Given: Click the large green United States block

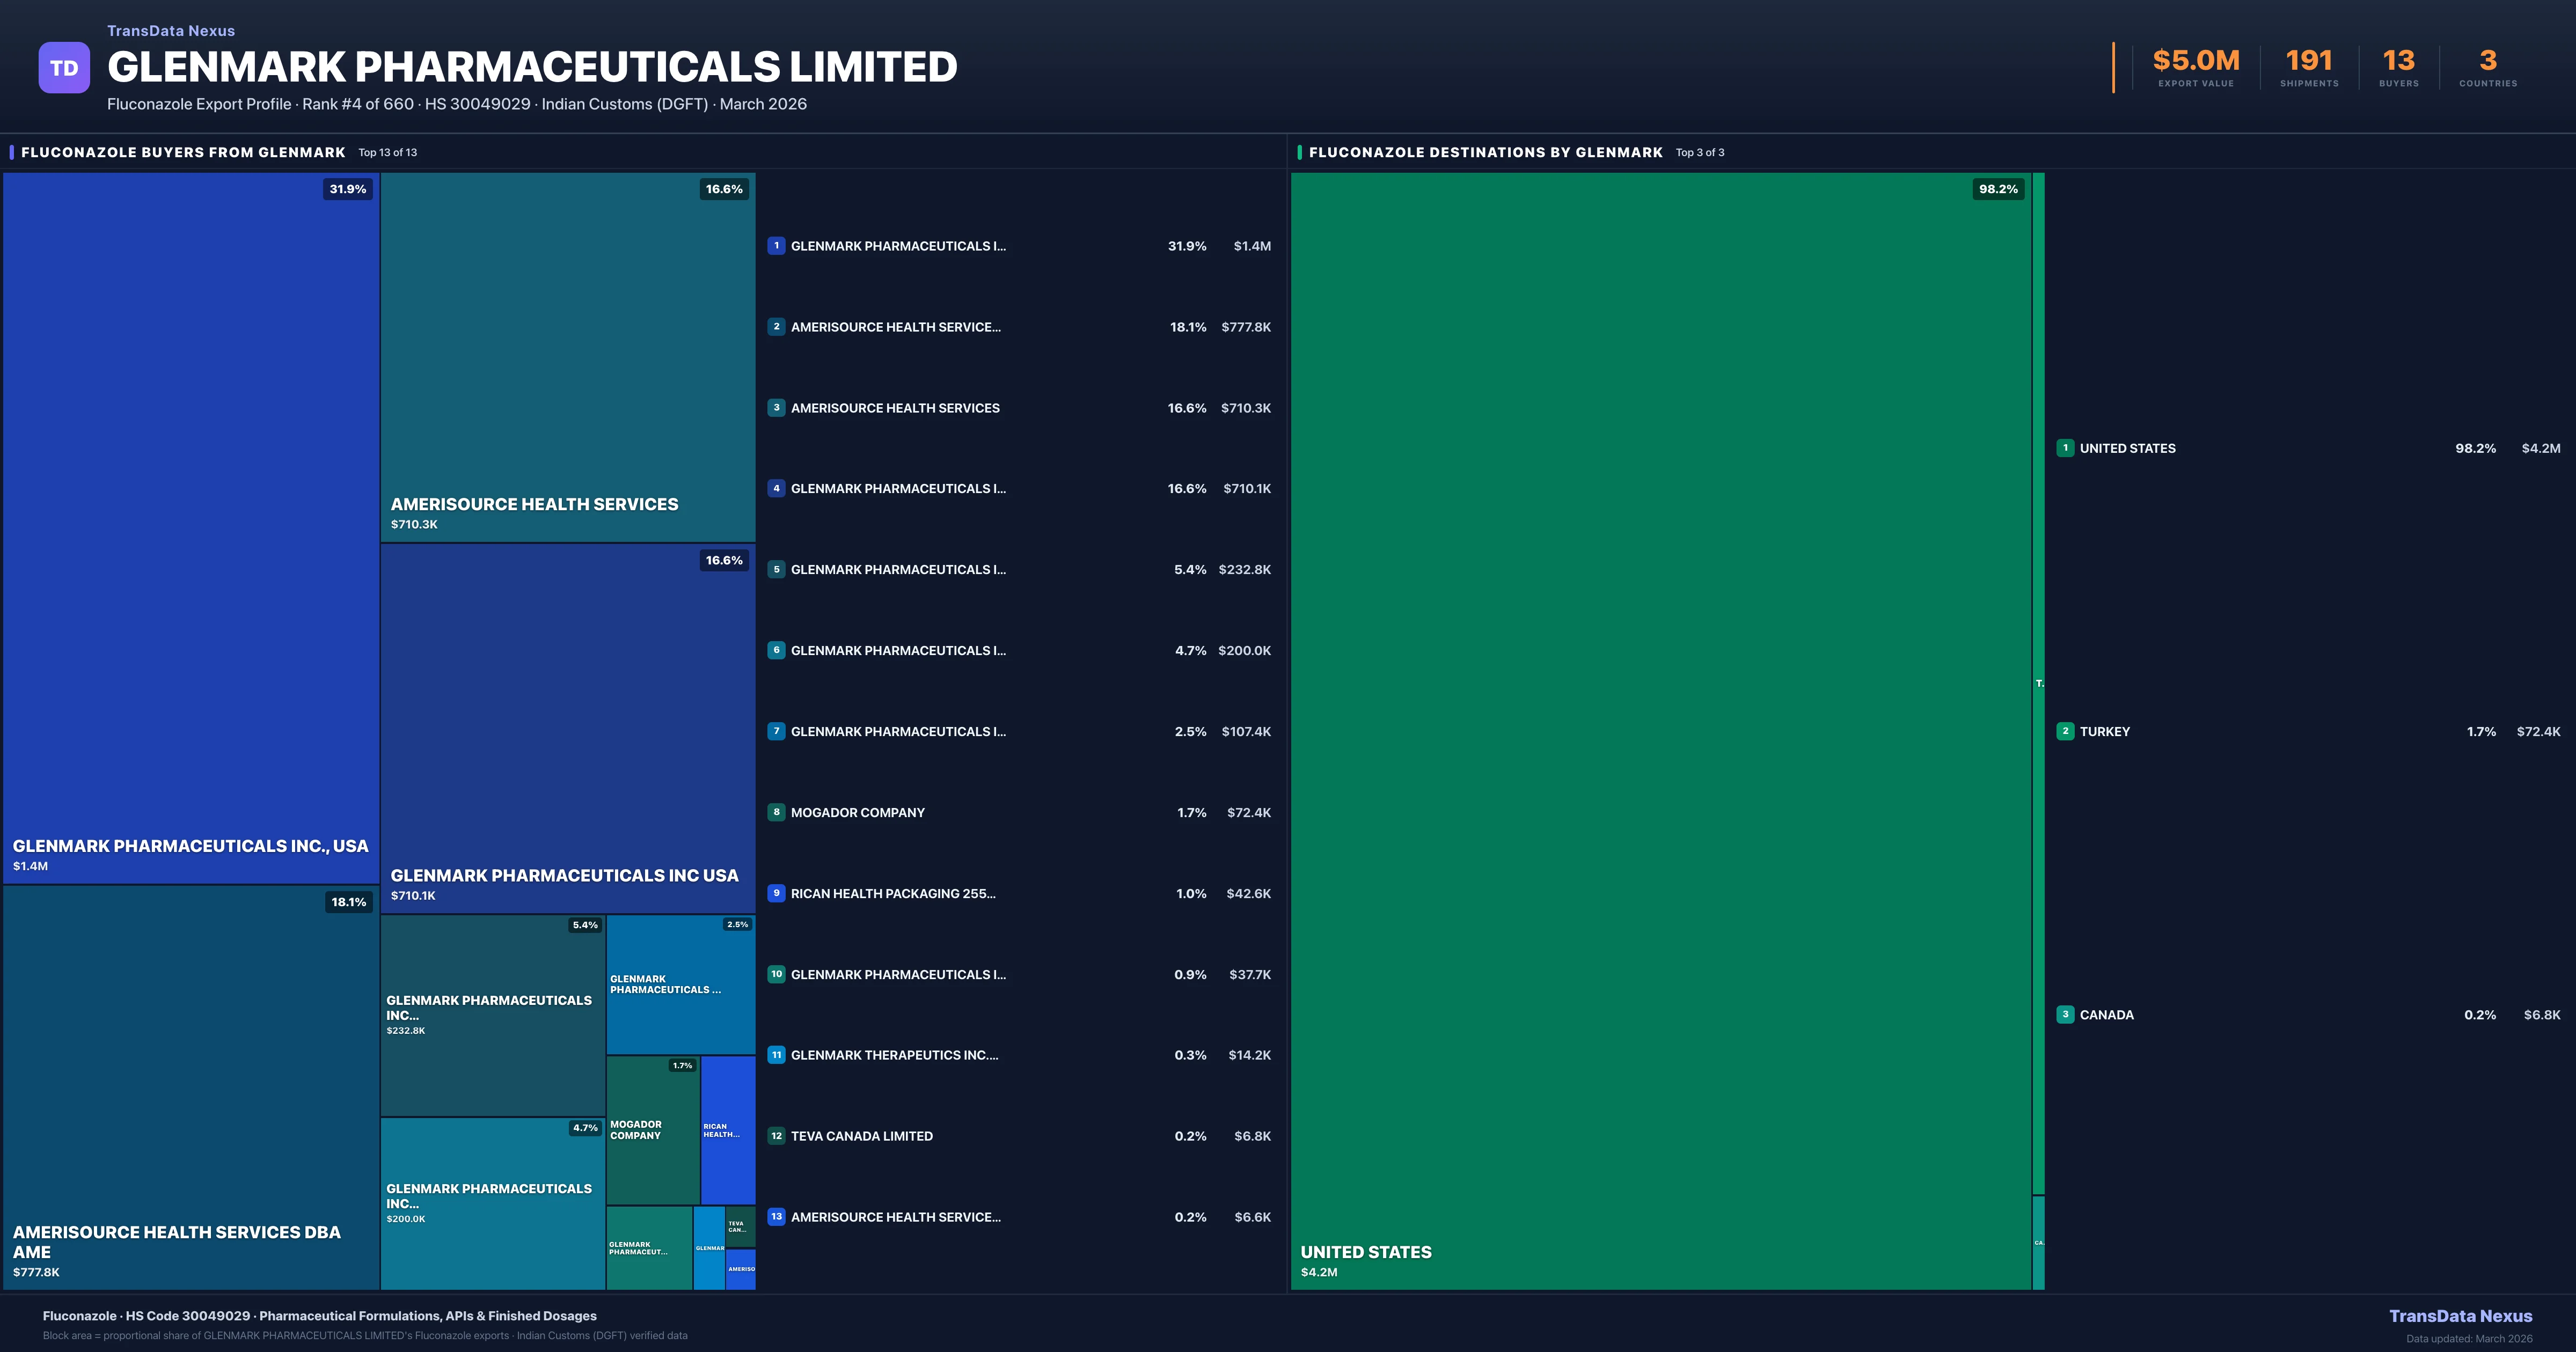Looking at the screenshot, I should [x=1660, y=730].
